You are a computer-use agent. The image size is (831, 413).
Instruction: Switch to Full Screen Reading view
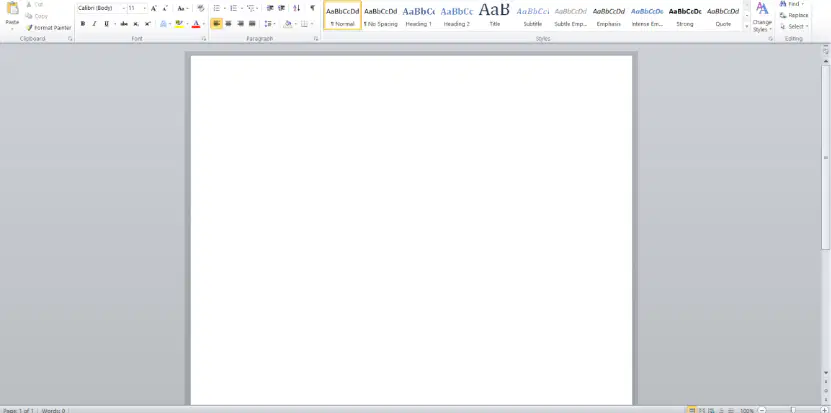click(x=702, y=410)
